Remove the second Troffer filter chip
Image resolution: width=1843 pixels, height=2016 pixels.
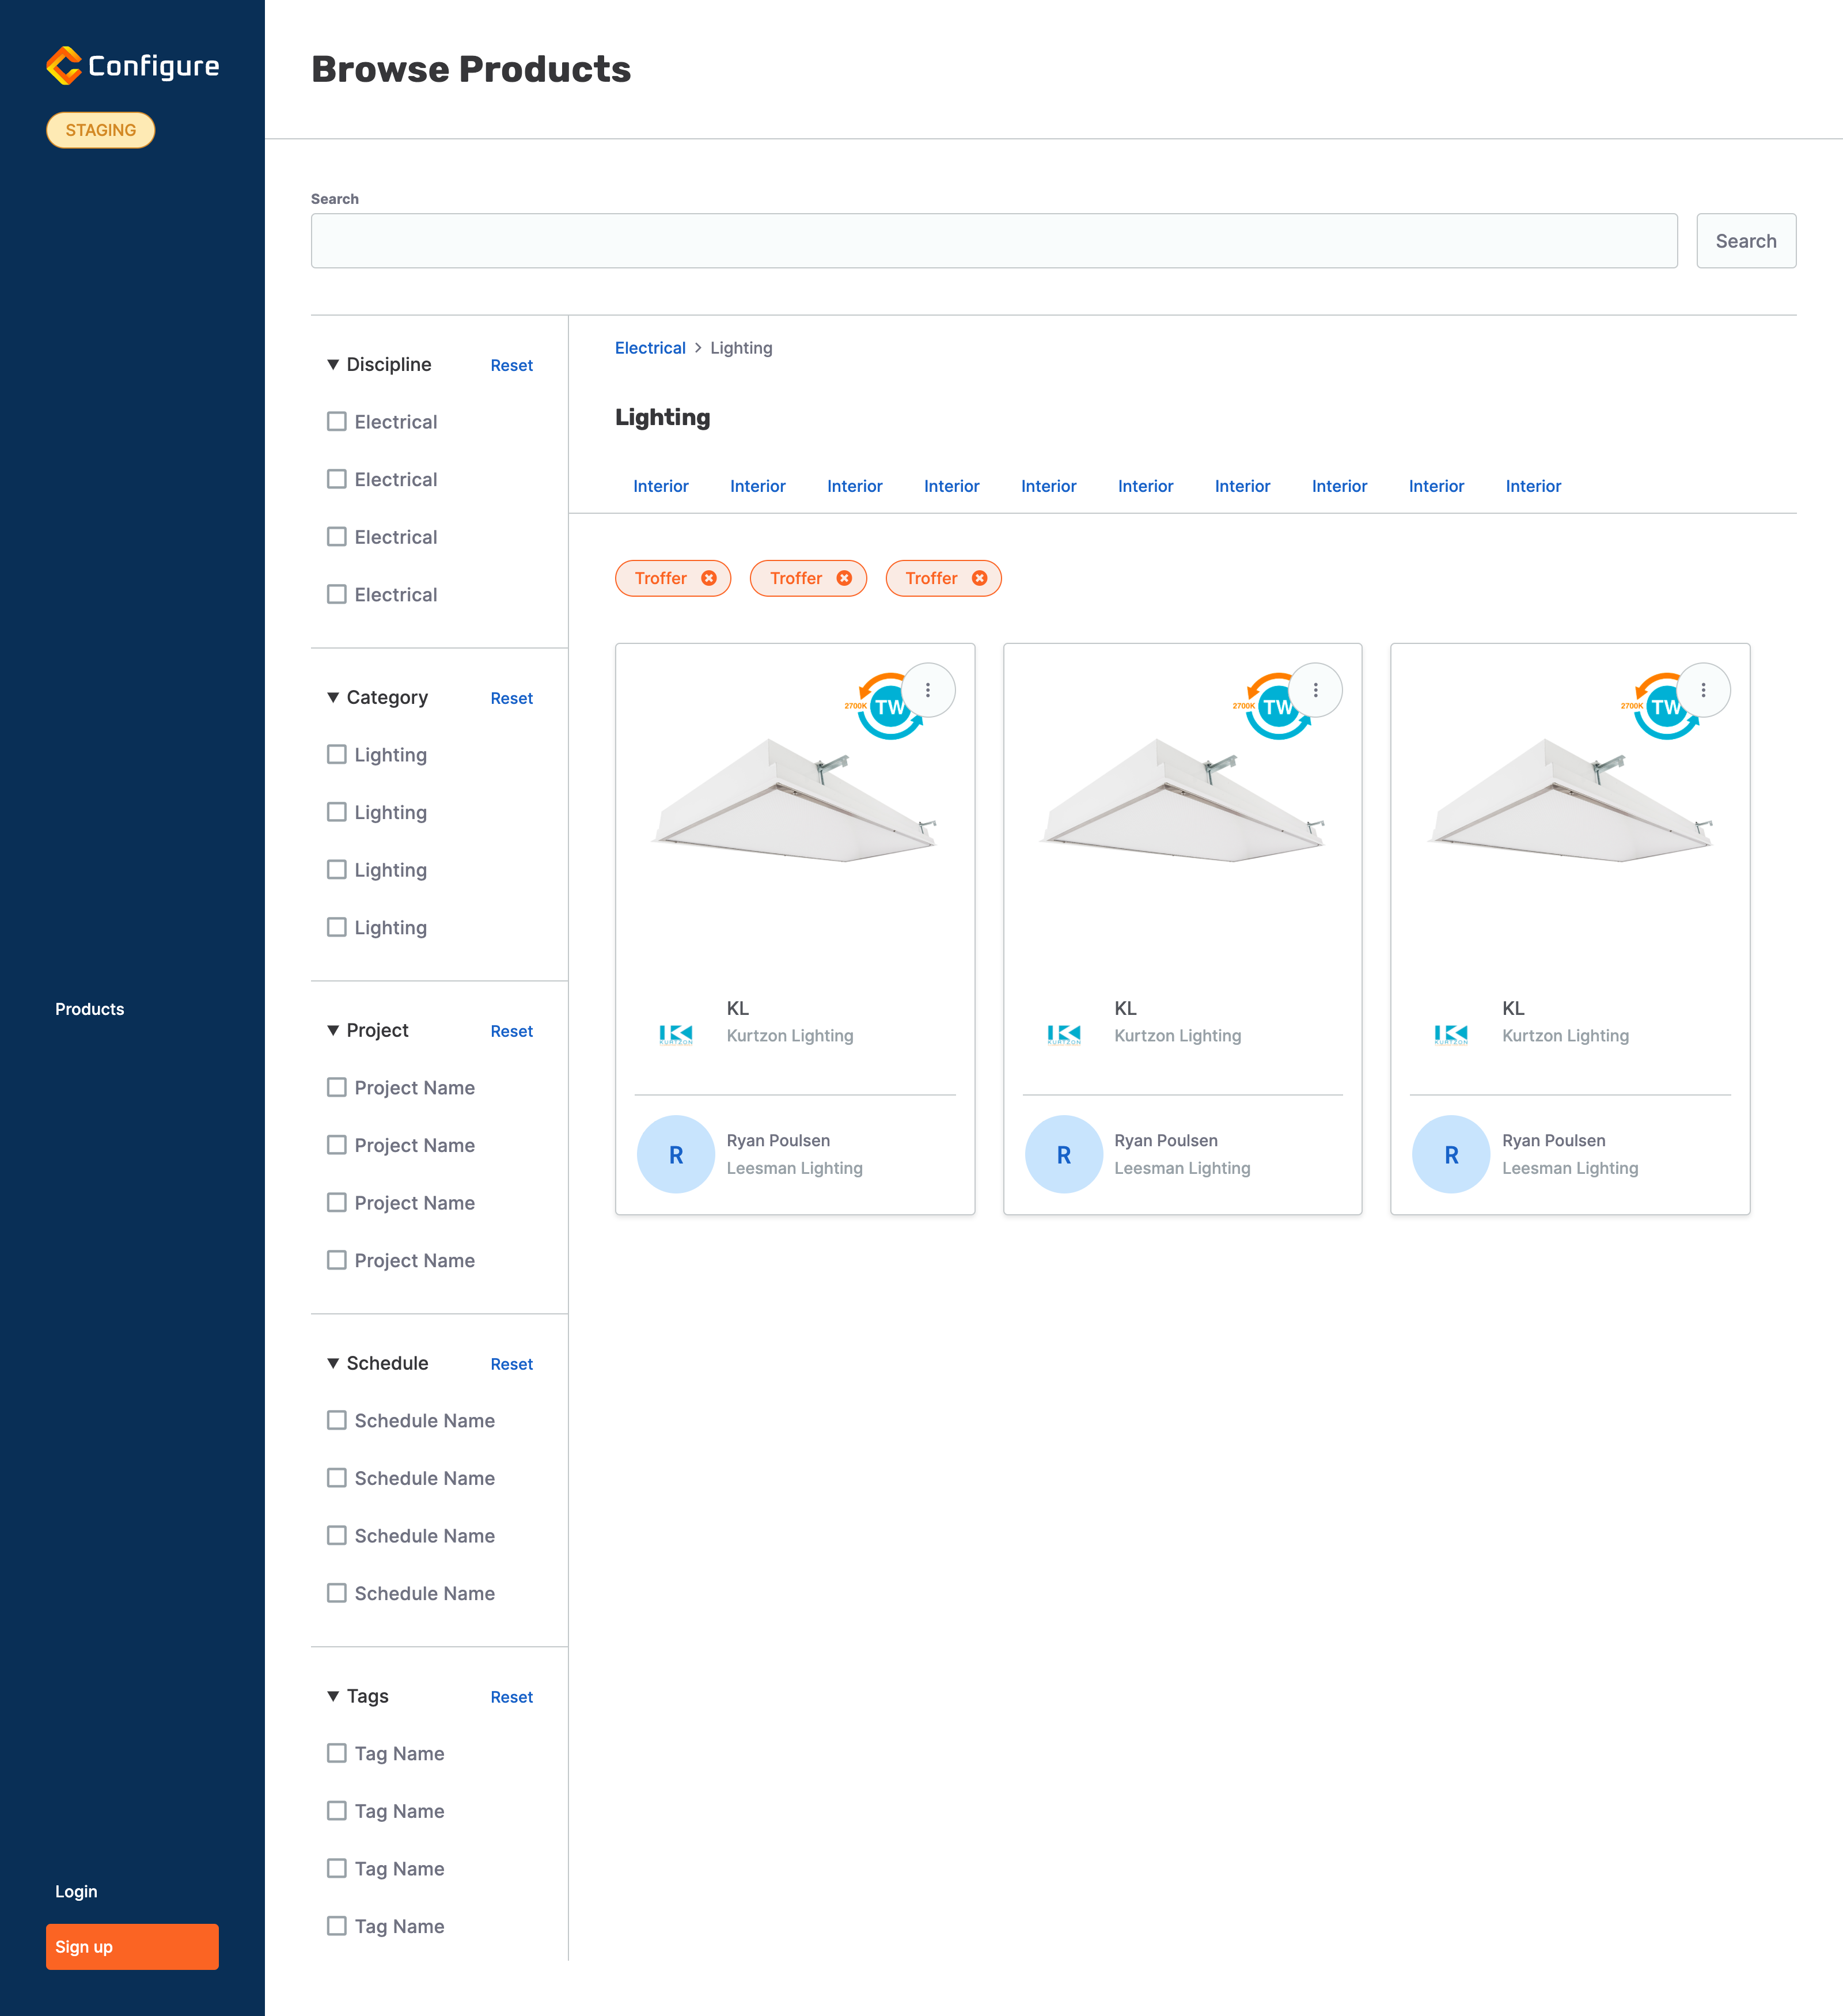point(844,578)
